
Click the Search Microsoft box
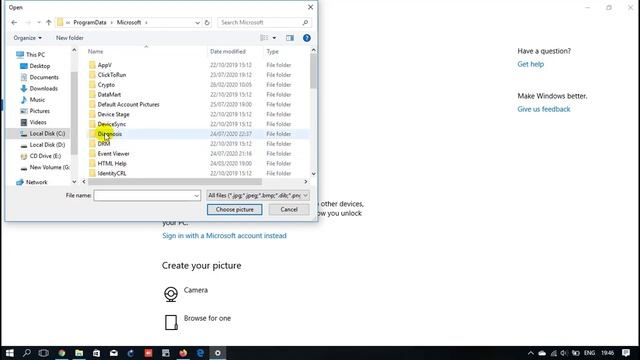(260, 22)
